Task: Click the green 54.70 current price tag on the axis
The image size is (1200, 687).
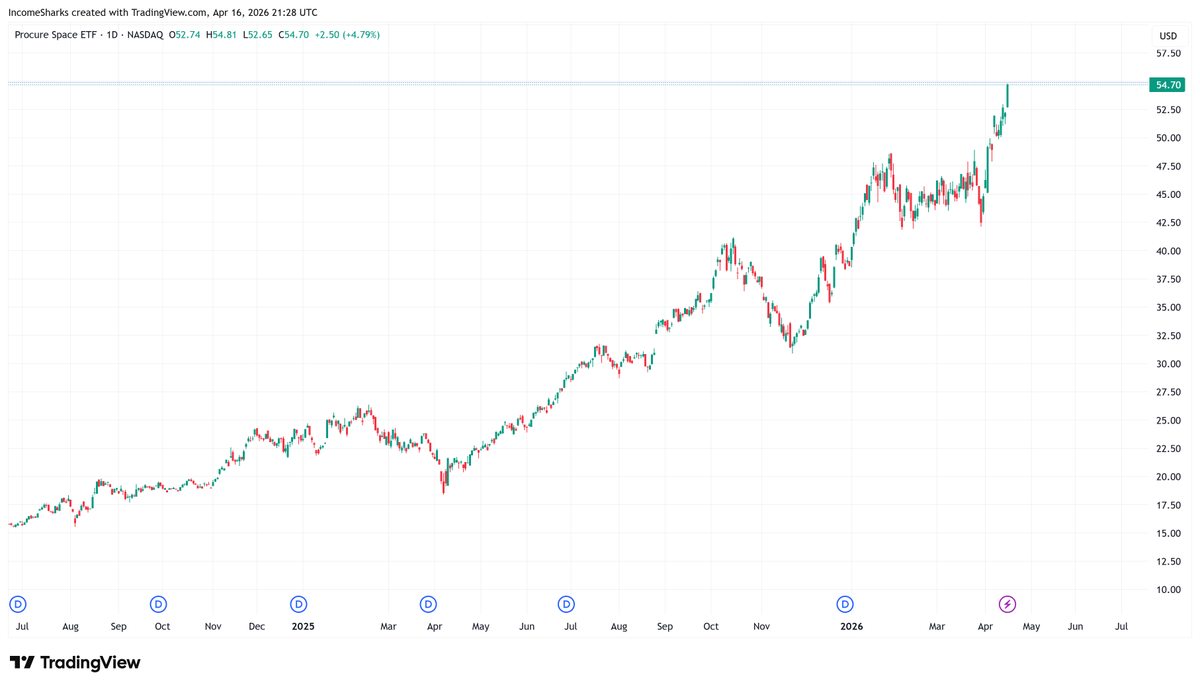Action: click(x=1169, y=85)
